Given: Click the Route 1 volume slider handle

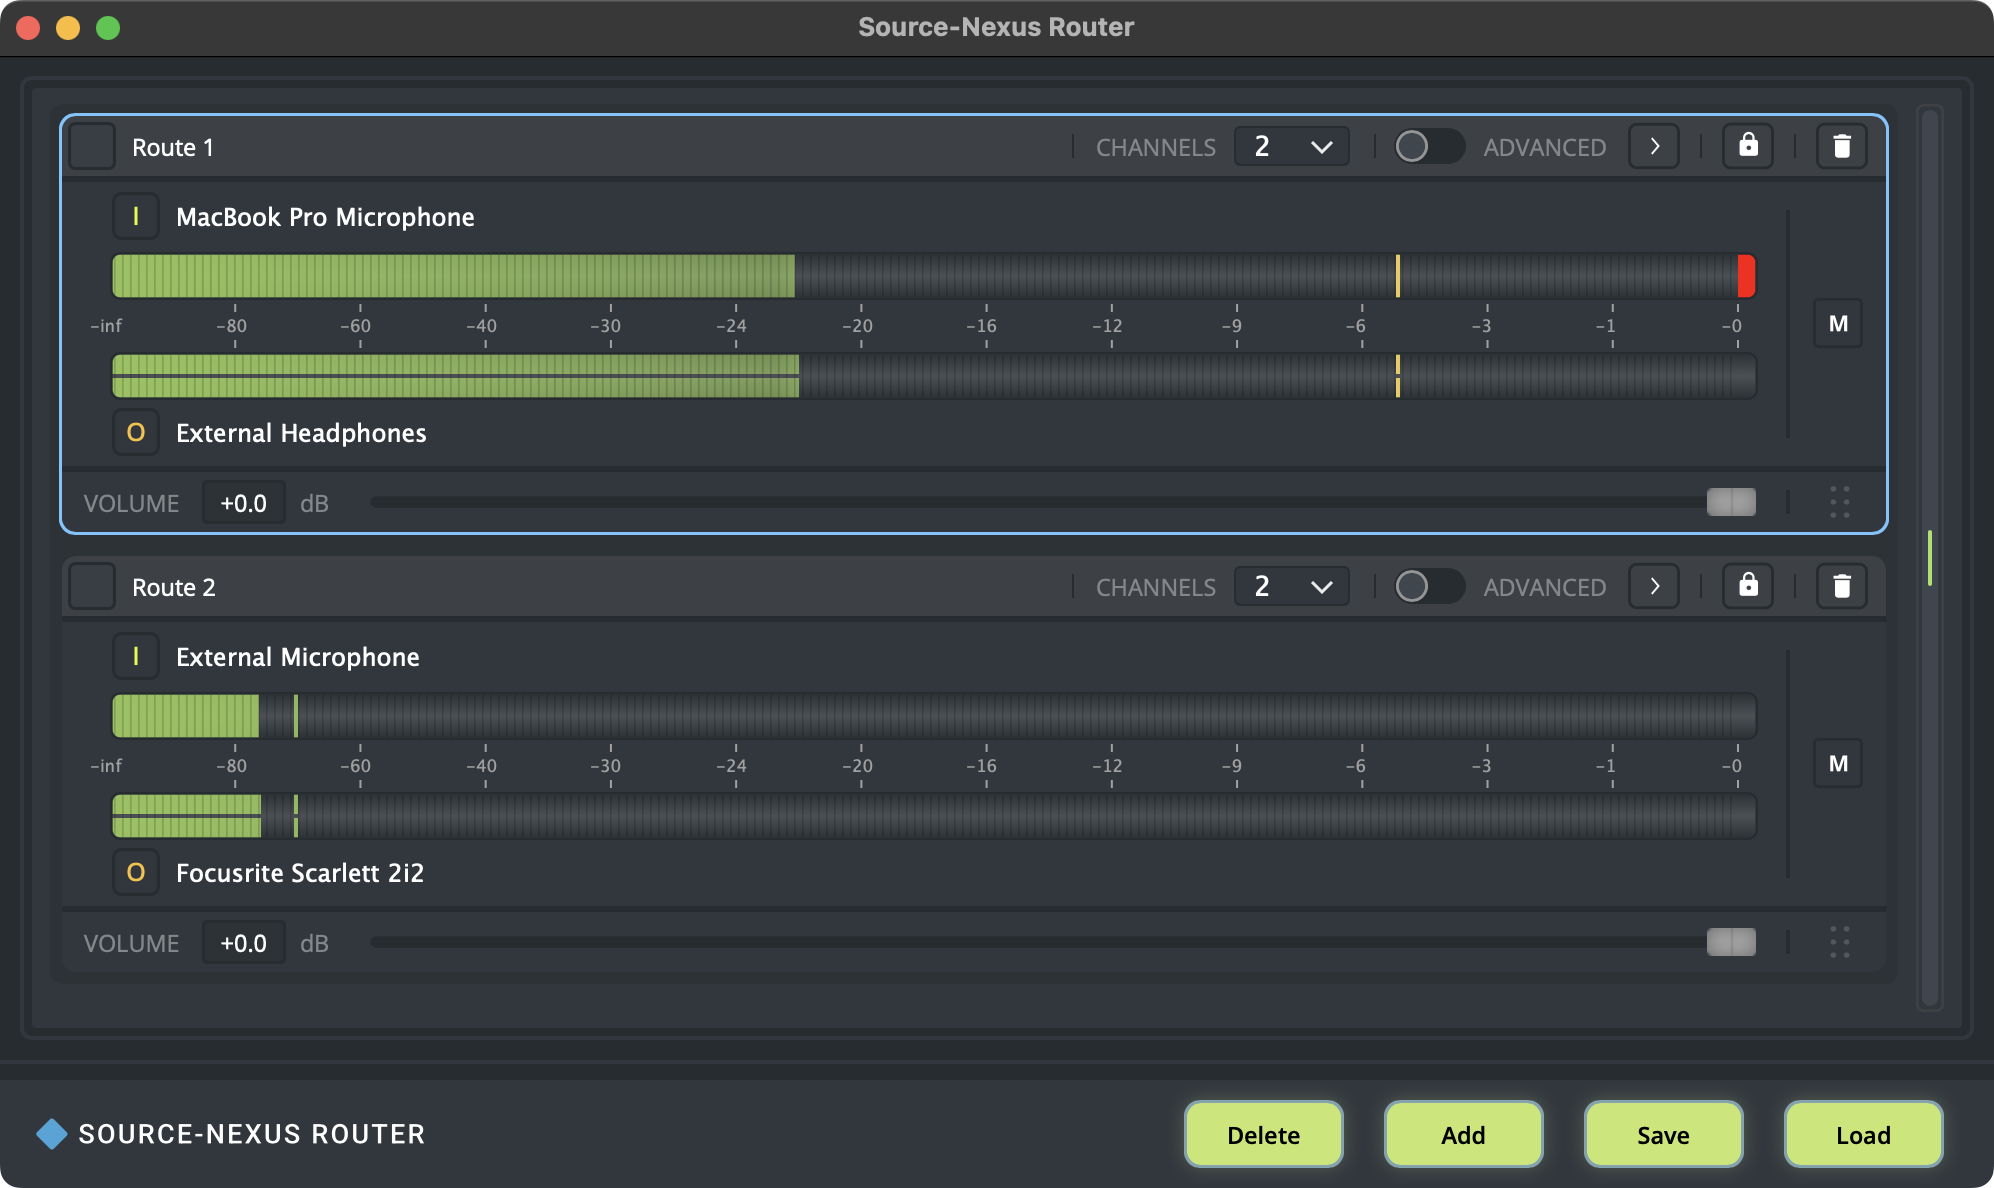Looking at the screenshot, I should click(1731, 502).
